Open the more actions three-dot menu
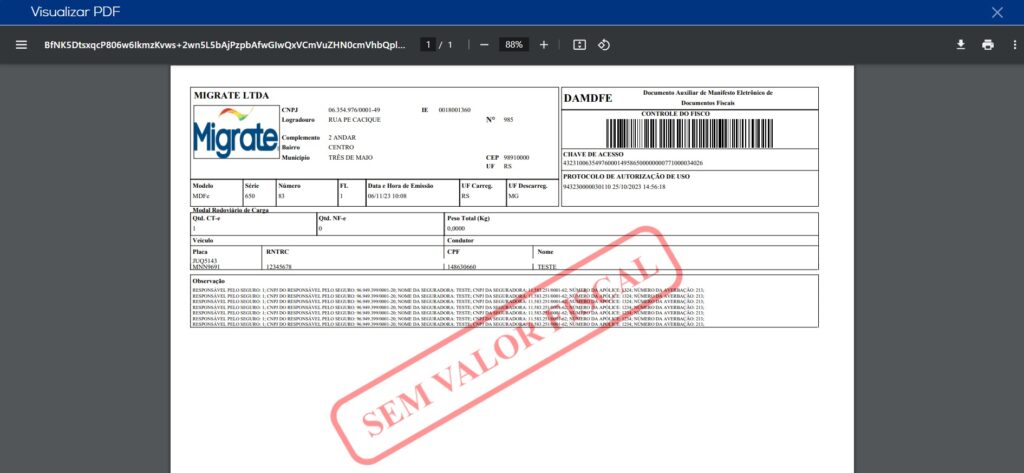This screenshot has width=1024, height=473. pos(1014,45)
